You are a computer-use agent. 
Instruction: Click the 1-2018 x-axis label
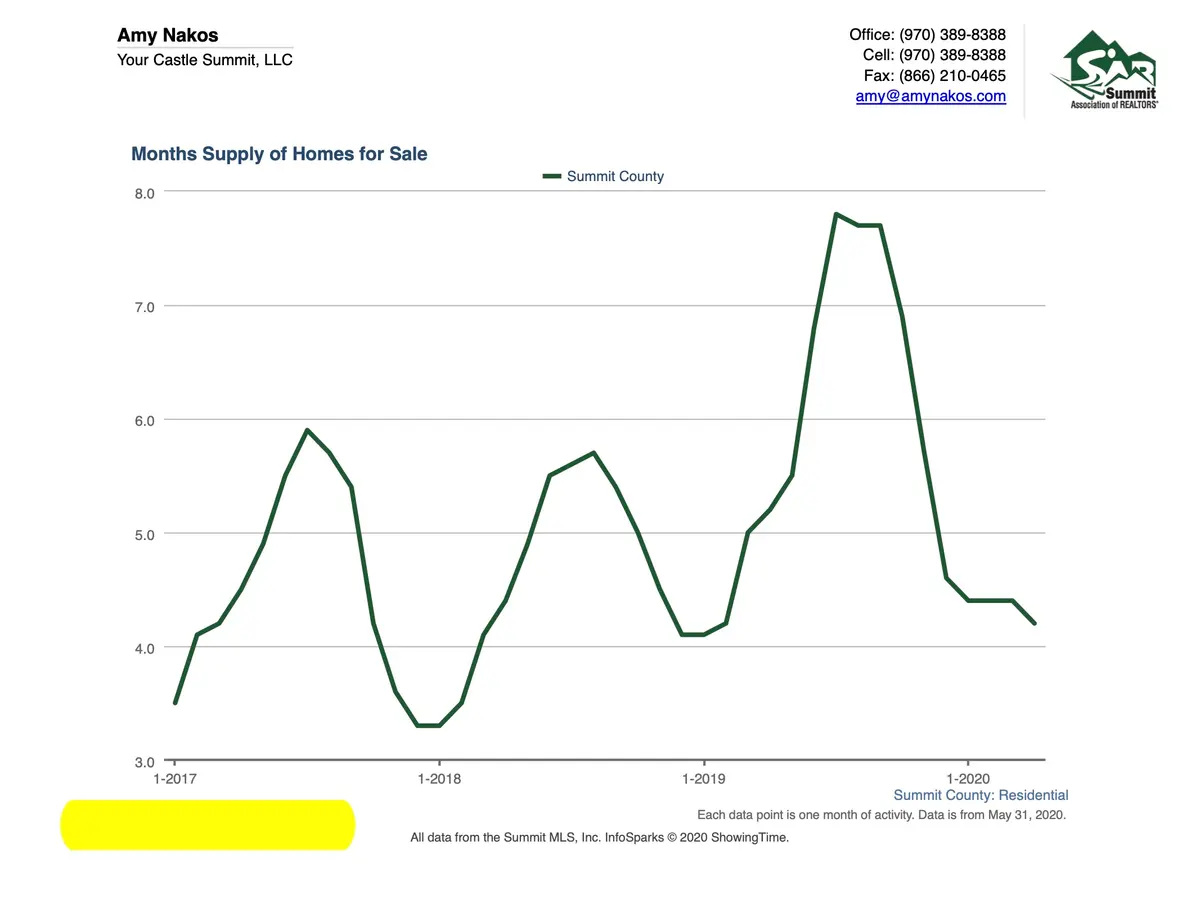pos(439,779)
